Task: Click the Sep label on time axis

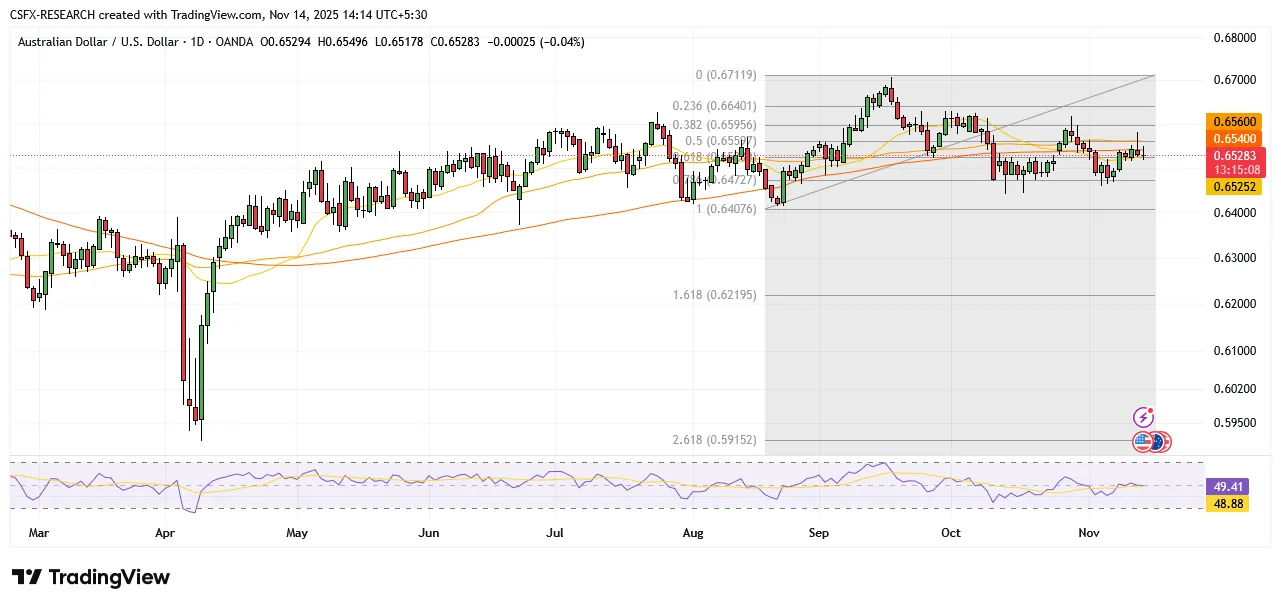Action: (x=818, y=533)
